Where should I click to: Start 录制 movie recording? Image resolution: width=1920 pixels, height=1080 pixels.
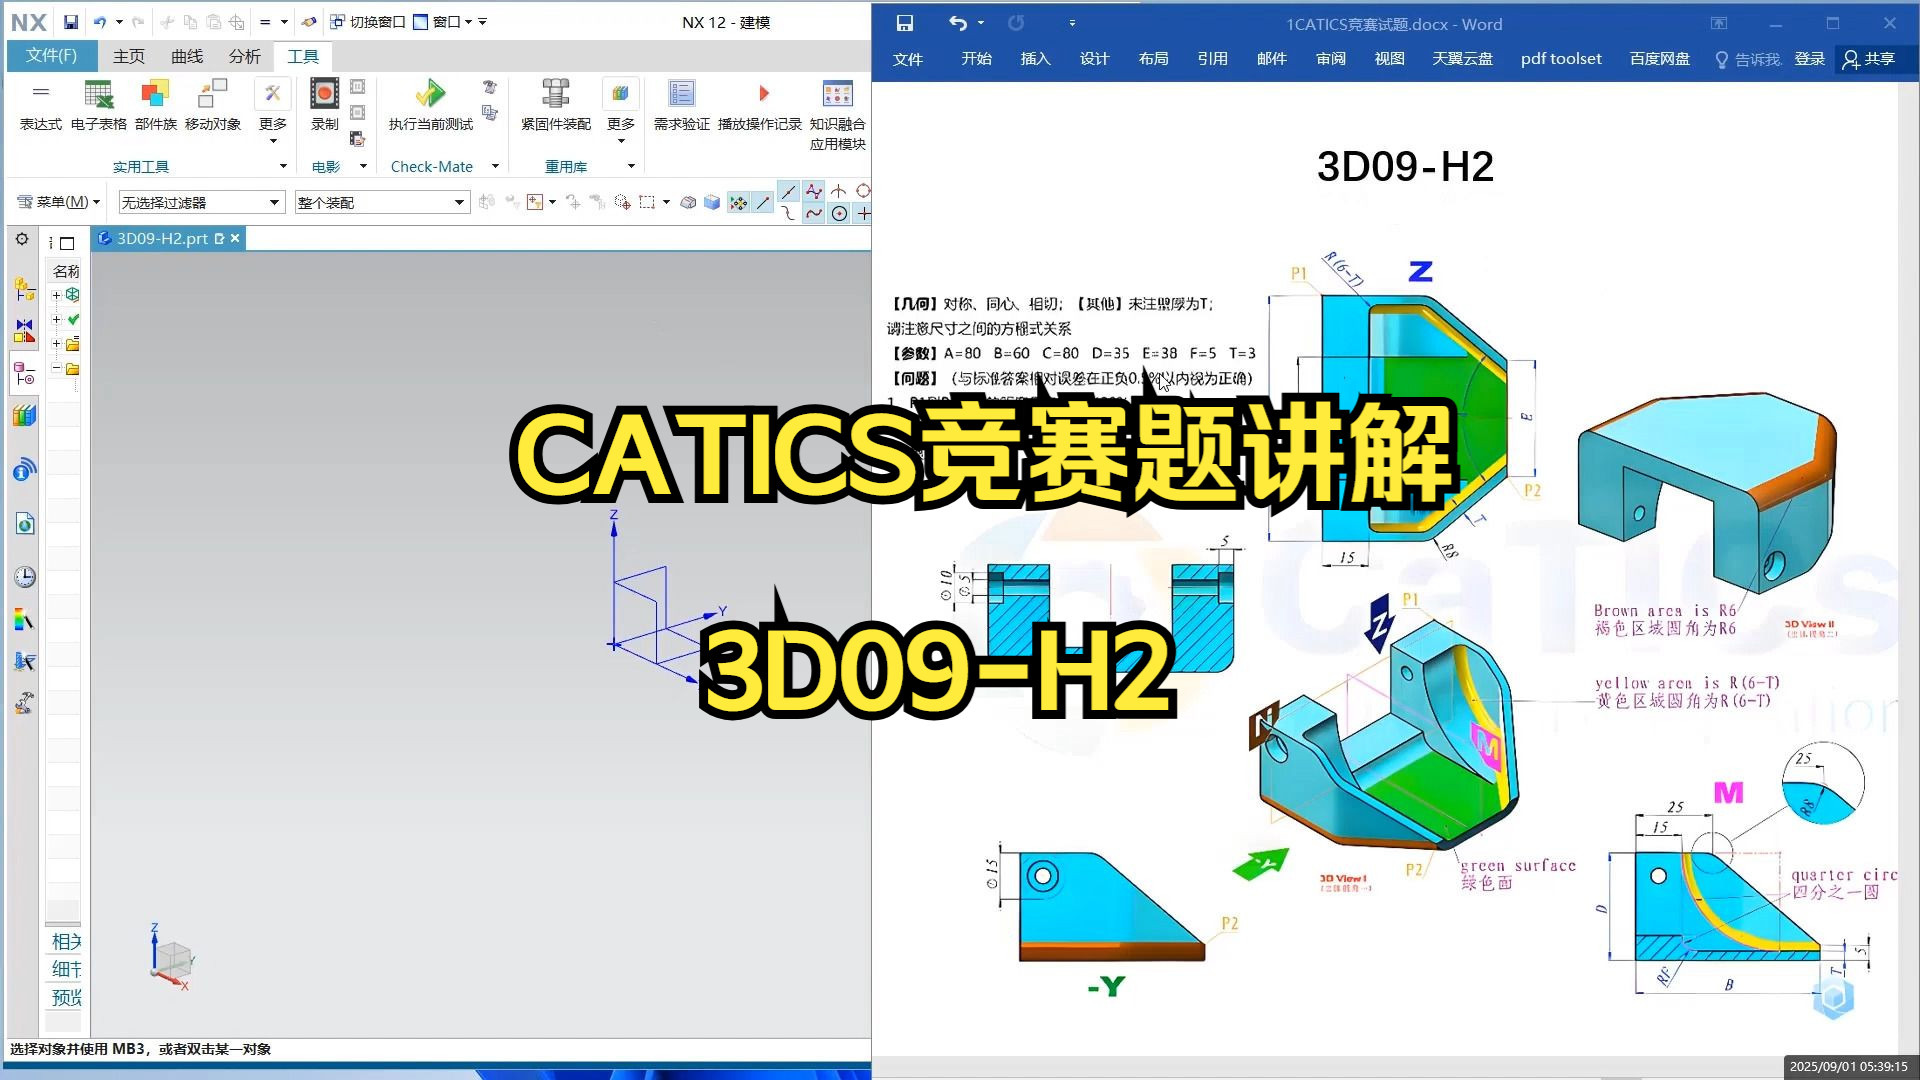[324, 105]
